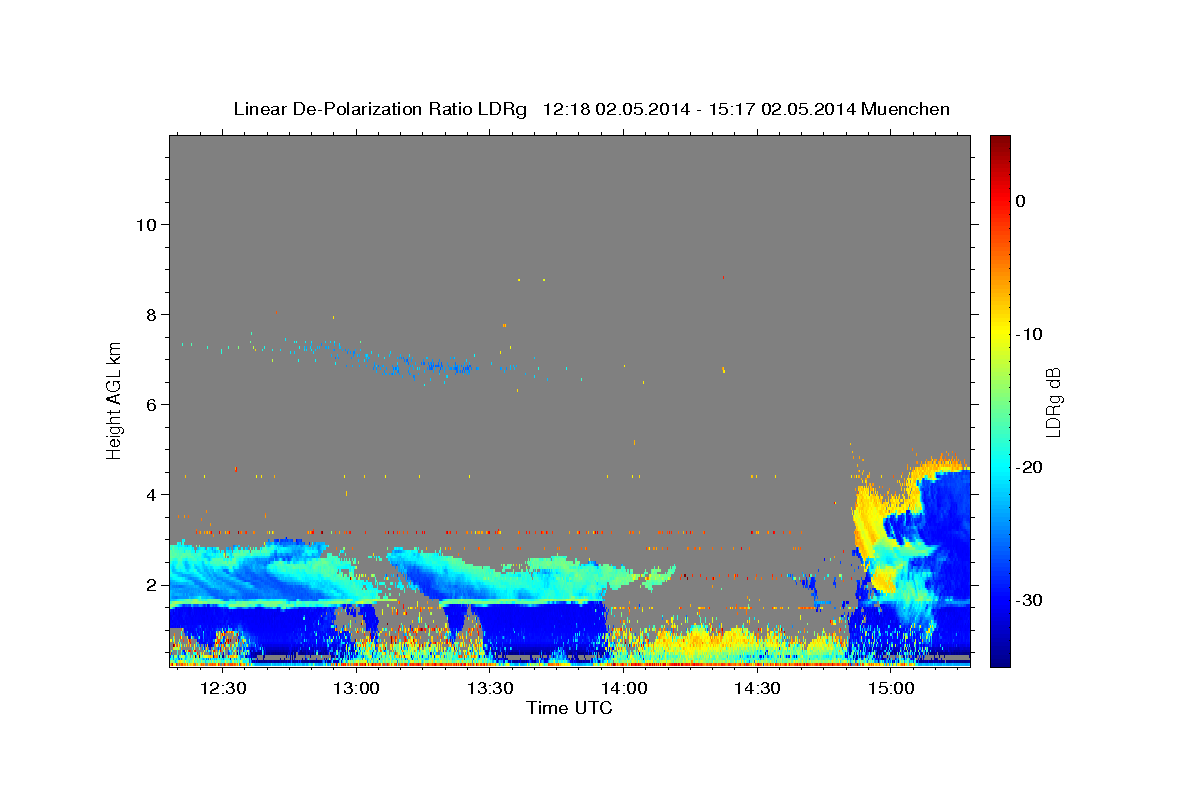This screenshot has height=800, width=1200.
Task: Click the 'LDRg dB' colorbar label
Action: pyautogui.click(x=1053, y=402)
